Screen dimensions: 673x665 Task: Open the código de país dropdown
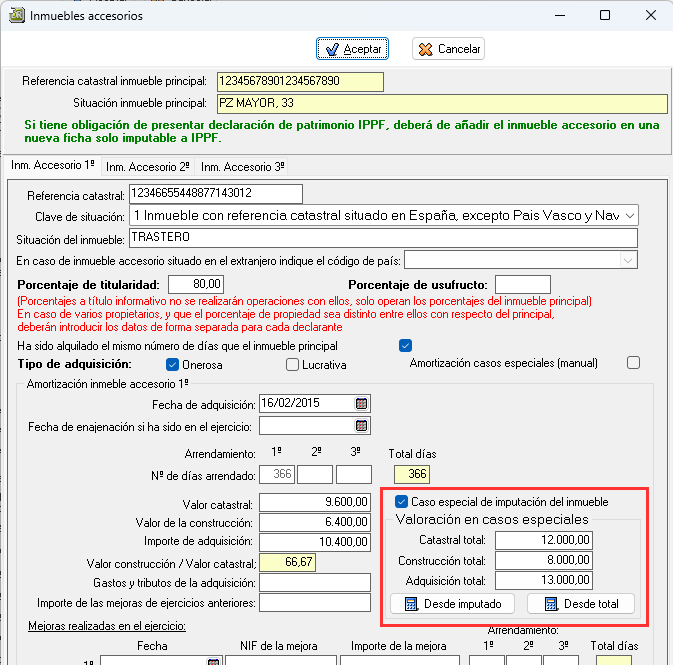coord(628,260)
